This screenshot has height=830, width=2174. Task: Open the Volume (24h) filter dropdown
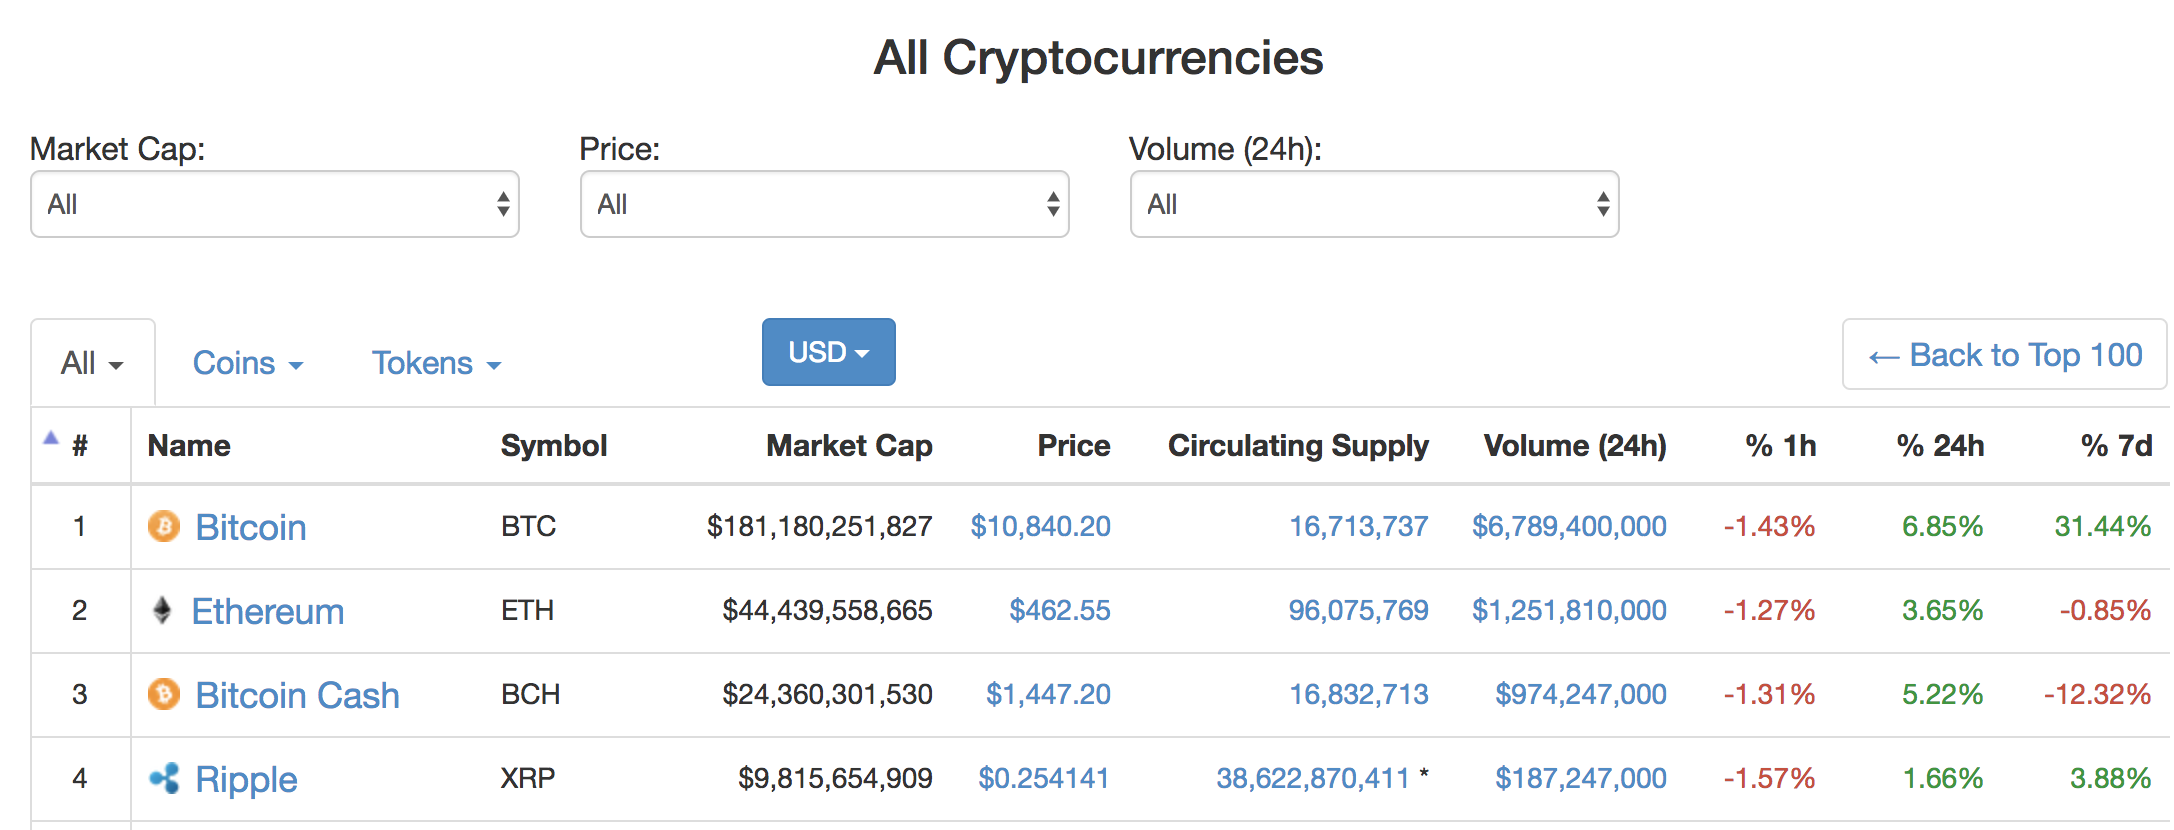click(x=1375, y=204)
